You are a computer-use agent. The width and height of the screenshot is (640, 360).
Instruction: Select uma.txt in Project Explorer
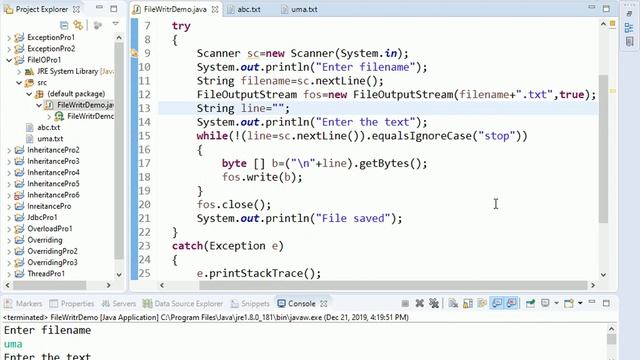tap(50, 139)
